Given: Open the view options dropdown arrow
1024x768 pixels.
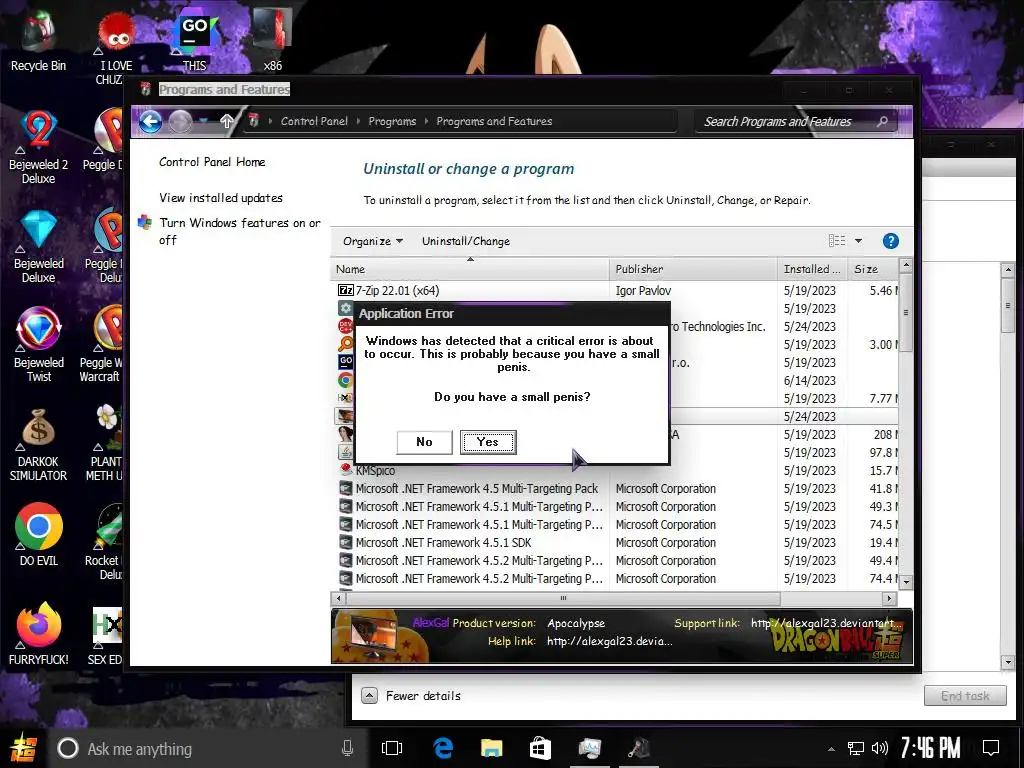Looking at the screenshot, I should tap(858, 241).
